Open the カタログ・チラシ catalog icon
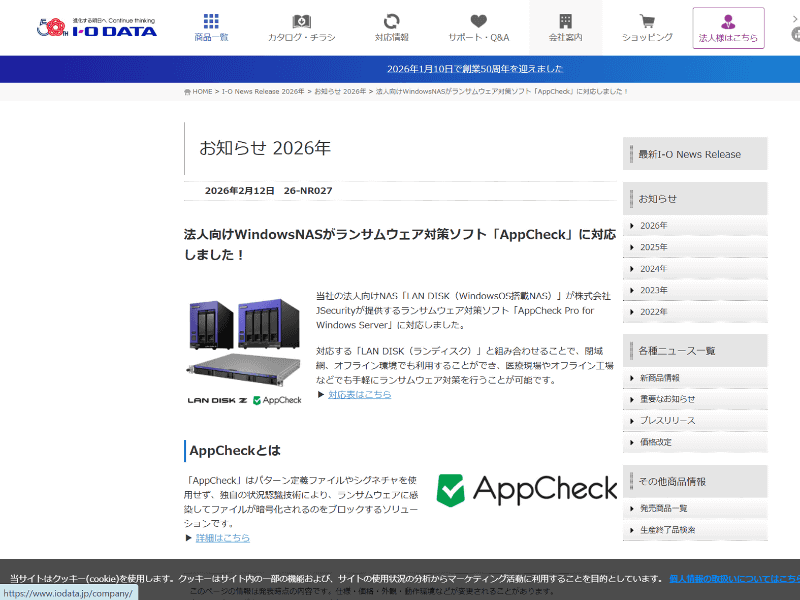 (302, 21)
